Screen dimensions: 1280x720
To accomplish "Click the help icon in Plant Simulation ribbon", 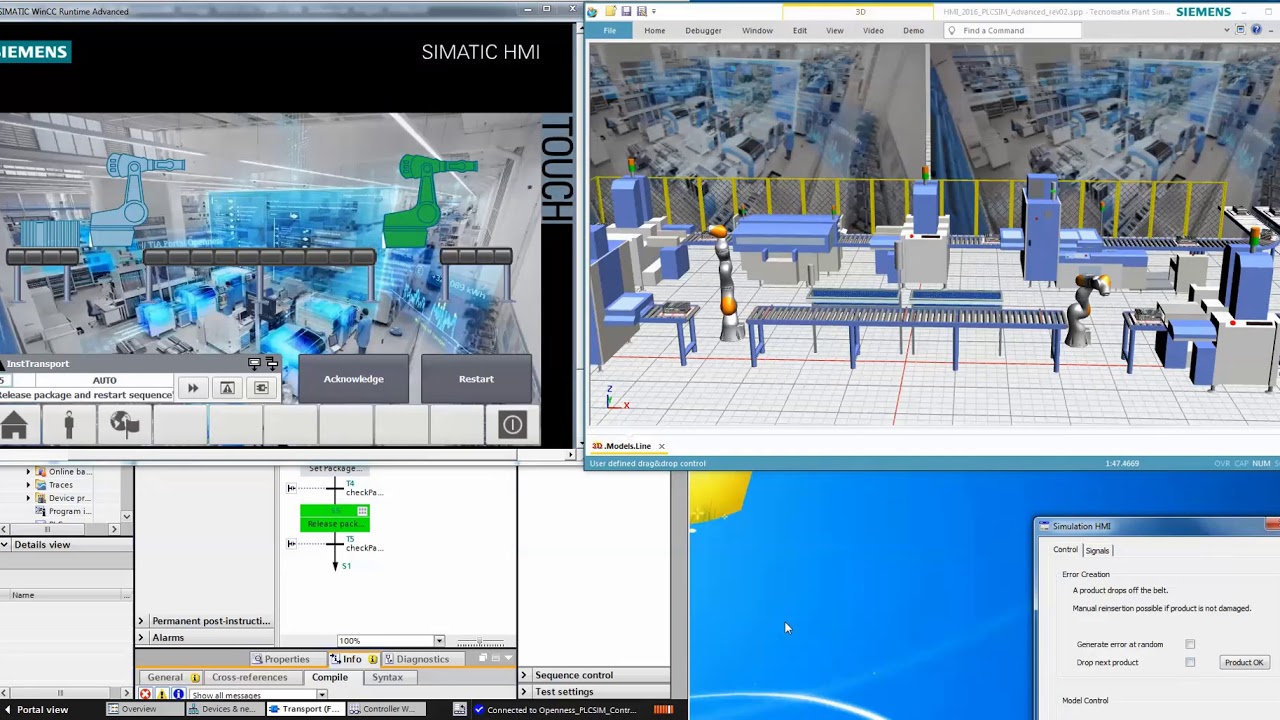I will (1256, 30).
